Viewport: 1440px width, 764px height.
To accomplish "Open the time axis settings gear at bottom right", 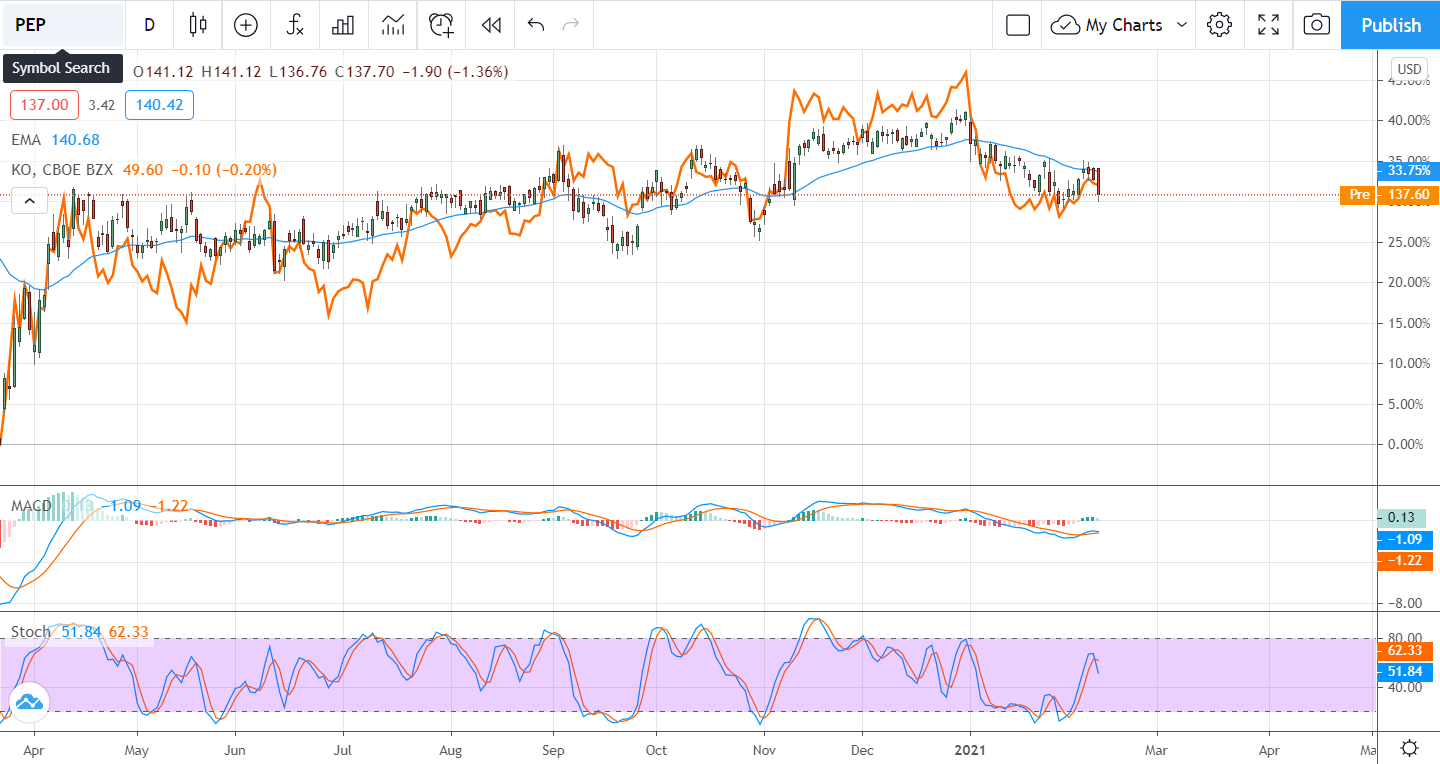I will 1409,748.
